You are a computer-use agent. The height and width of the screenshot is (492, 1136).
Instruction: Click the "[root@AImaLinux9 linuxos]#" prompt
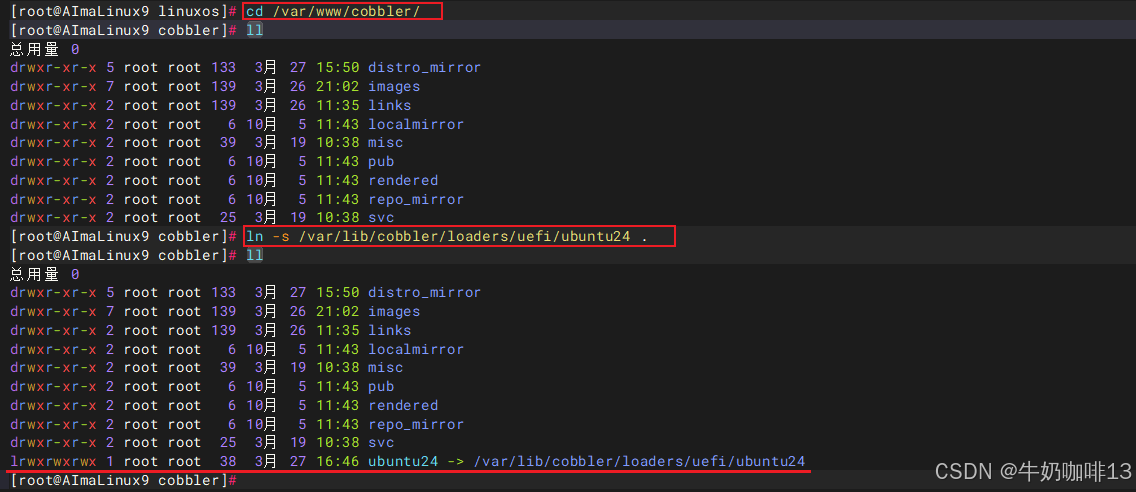tap(123, 12)
